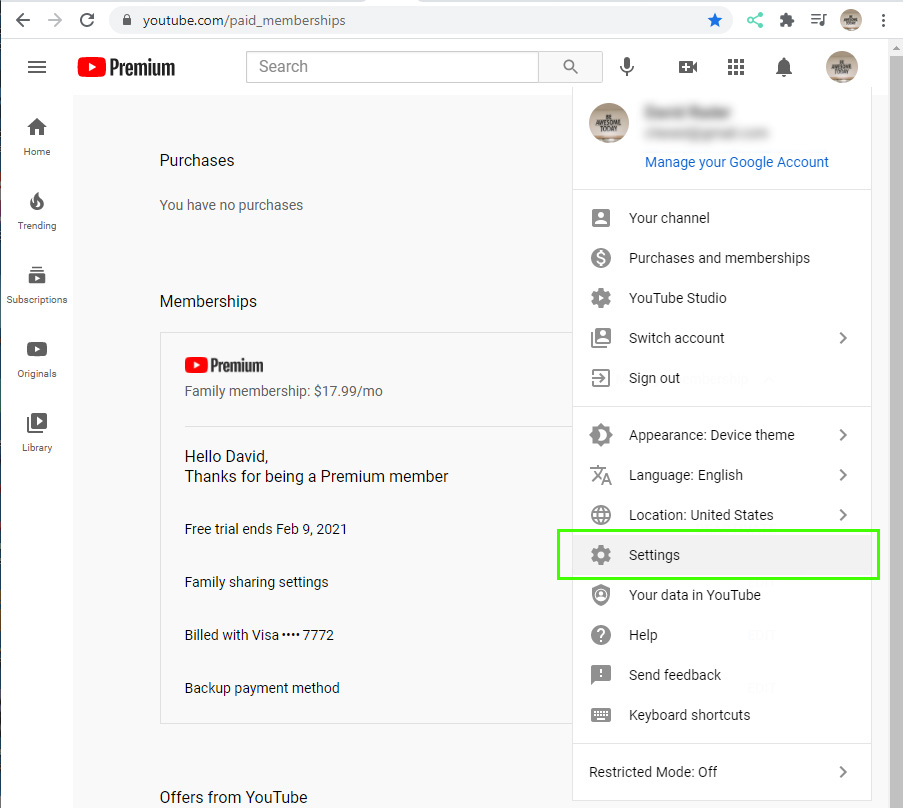Click Free trial ends Feb 9, 2021
The height and width of the screenshot is (808, 903).
[265, 529]
